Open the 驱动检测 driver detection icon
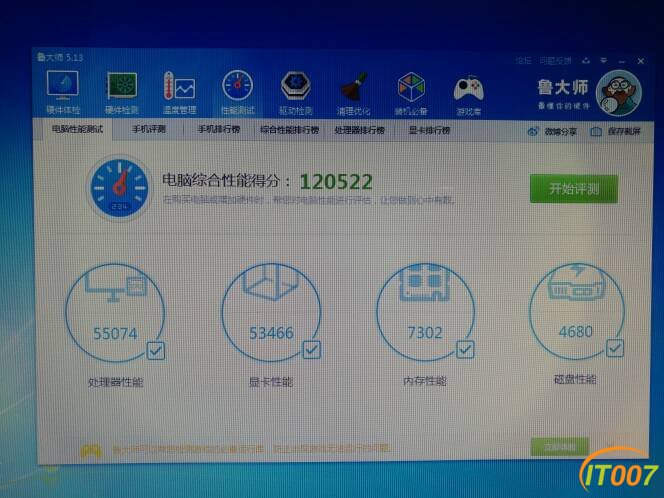Viewport: 664px width, 498px height. click(x=296, y=86)
